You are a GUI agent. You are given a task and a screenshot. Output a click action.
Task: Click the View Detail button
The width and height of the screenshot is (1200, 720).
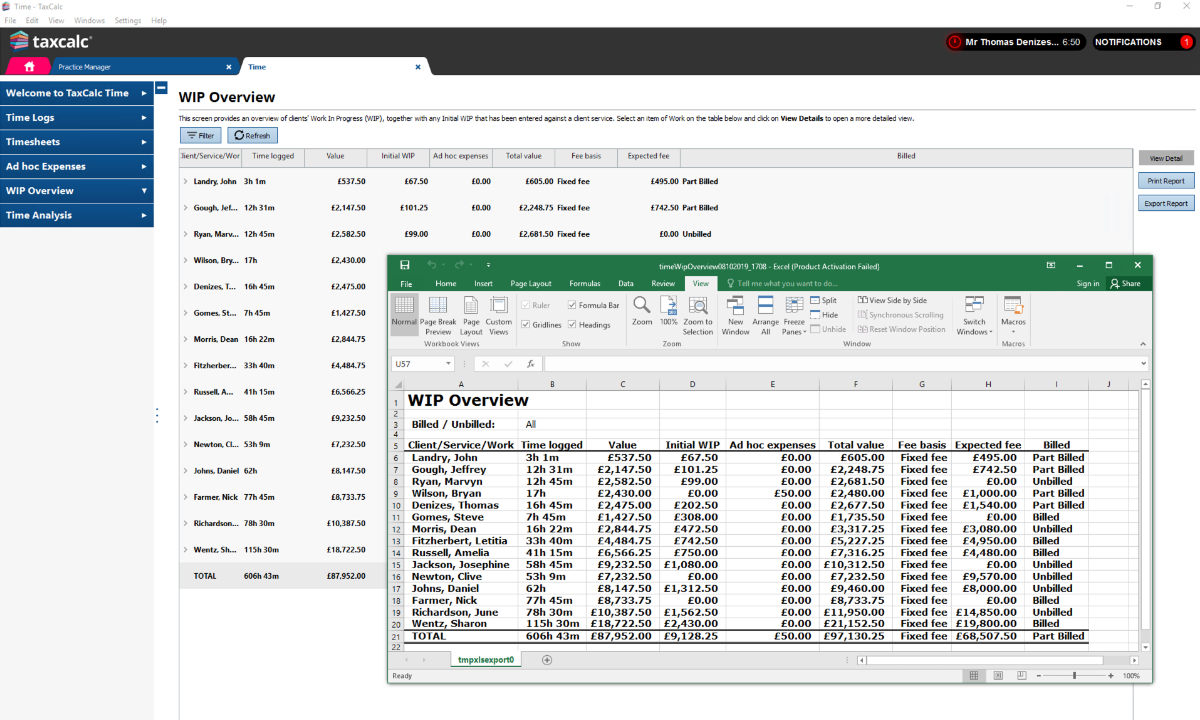[1165, 157]
